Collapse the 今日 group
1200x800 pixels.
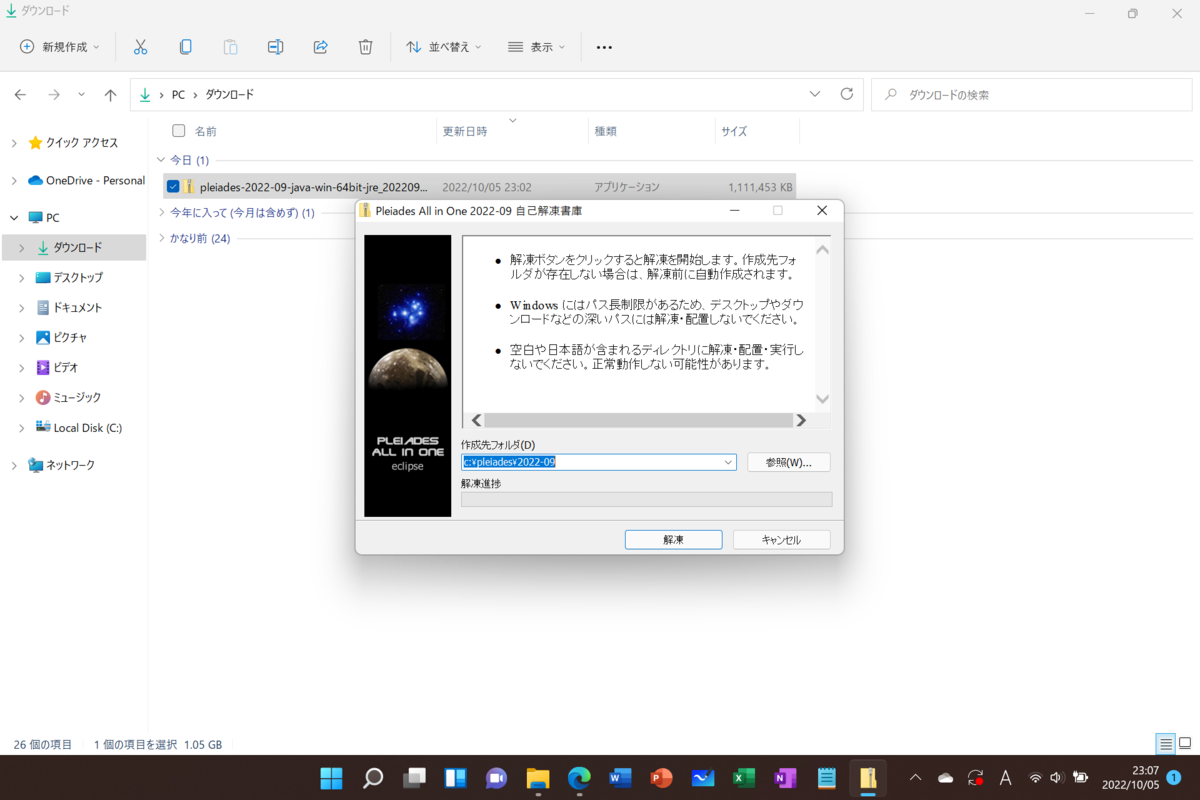[x=162, y=160]
